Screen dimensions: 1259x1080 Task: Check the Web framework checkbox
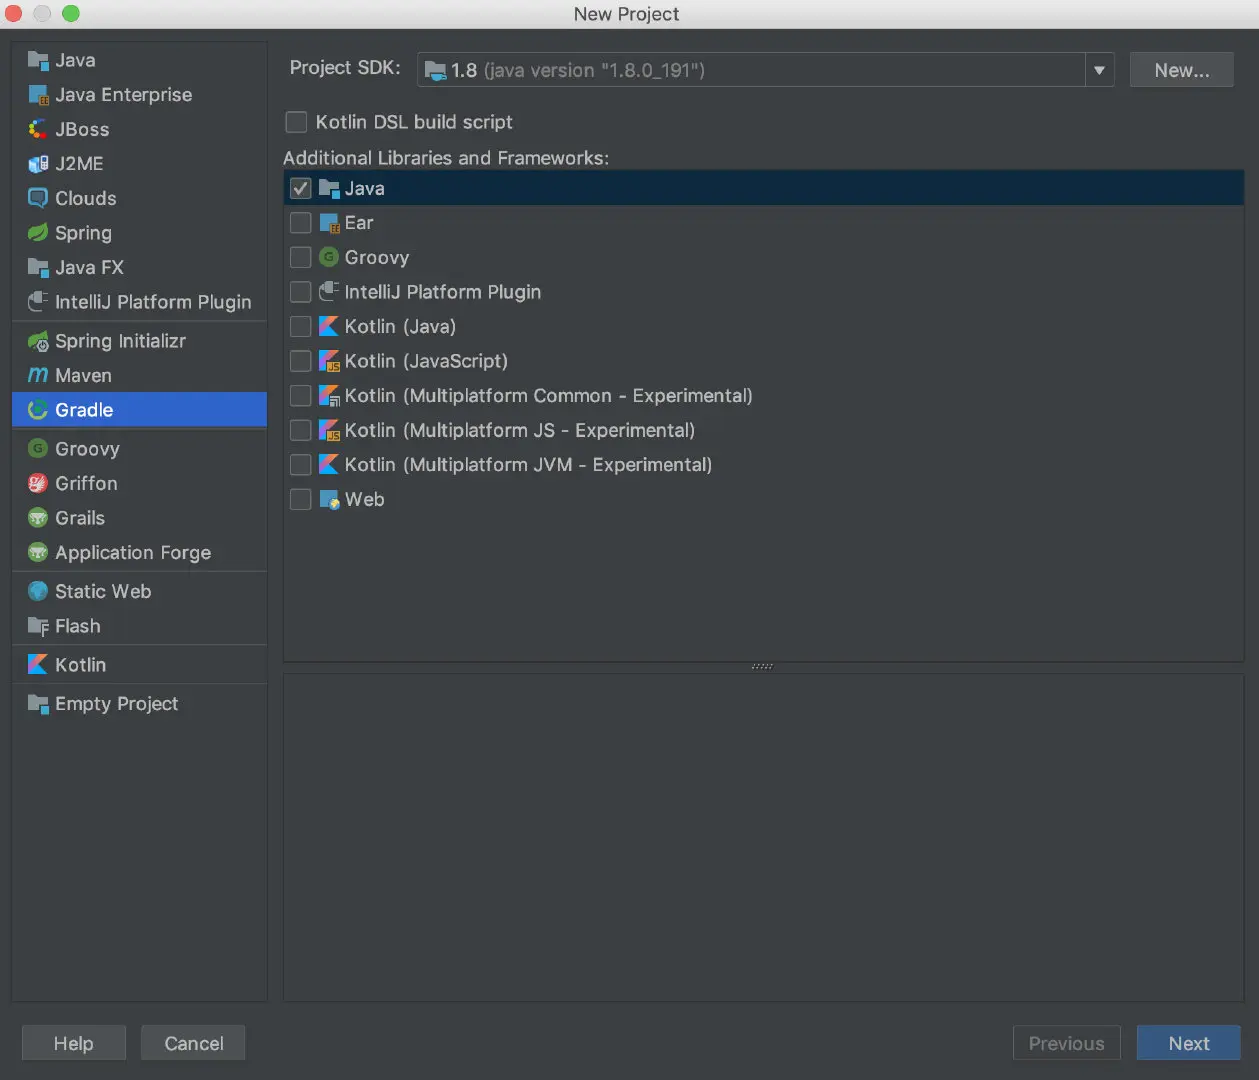(300, 499)
